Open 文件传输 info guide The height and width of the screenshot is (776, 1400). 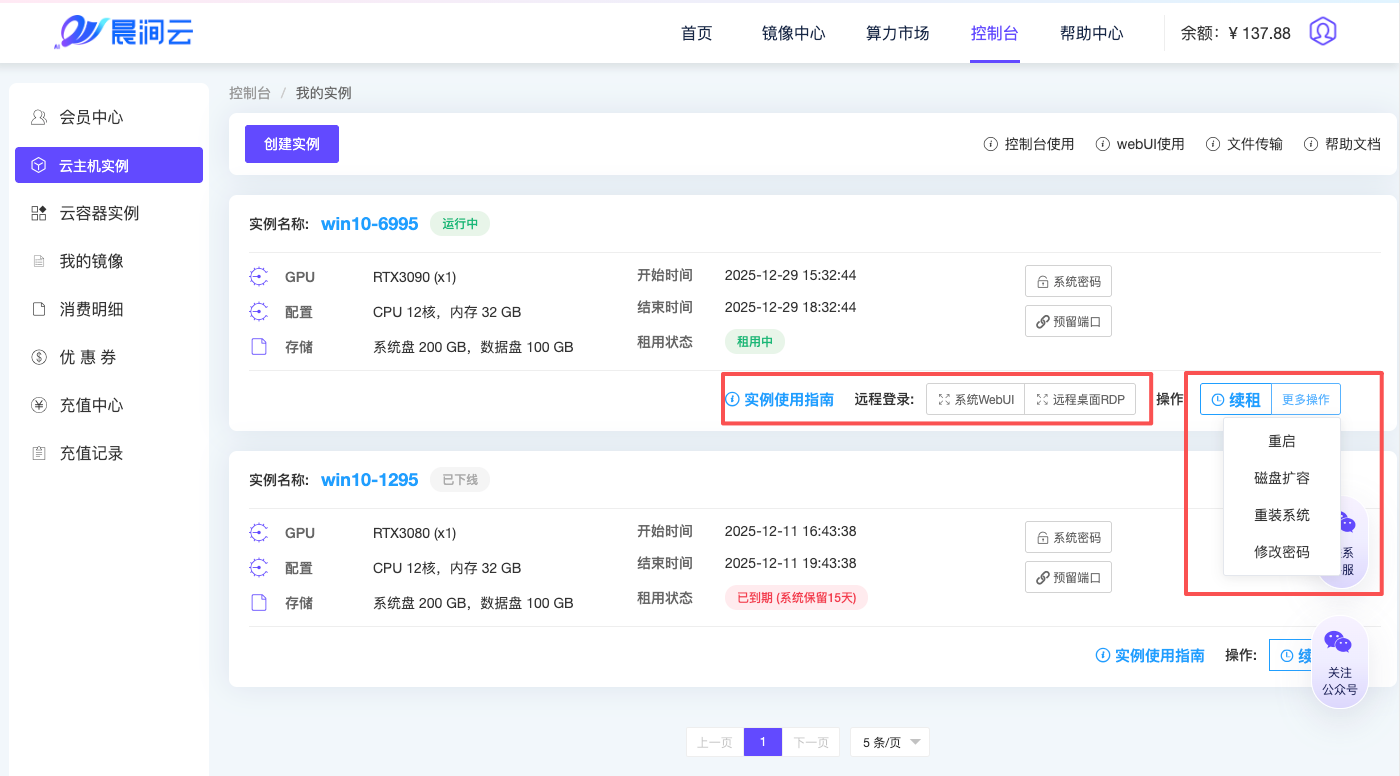point(1244,144)
